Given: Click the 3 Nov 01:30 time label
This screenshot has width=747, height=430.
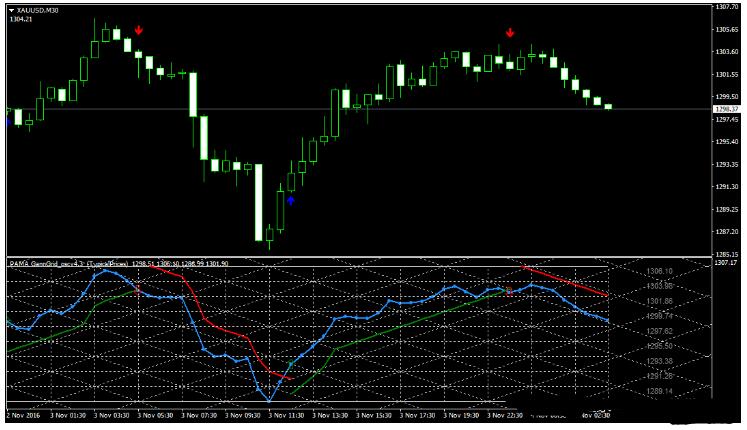Looking at the screenshot, I should [x=67, y=415].
